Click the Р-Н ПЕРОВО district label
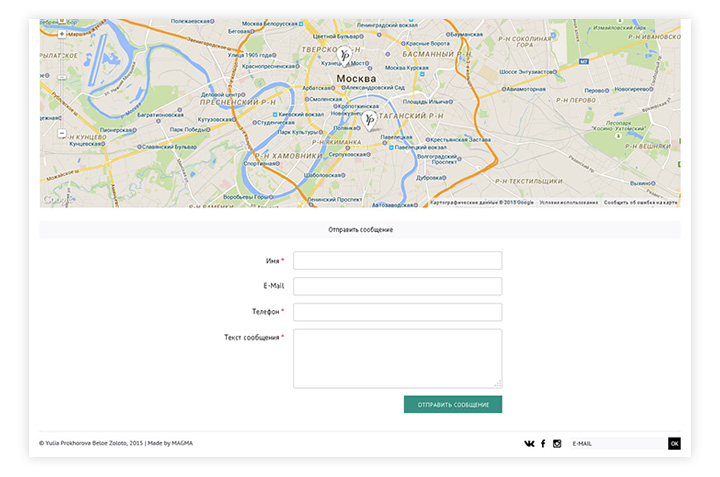Image resolution: width=720 pixels, height=477 pixels. coord(576,100)
